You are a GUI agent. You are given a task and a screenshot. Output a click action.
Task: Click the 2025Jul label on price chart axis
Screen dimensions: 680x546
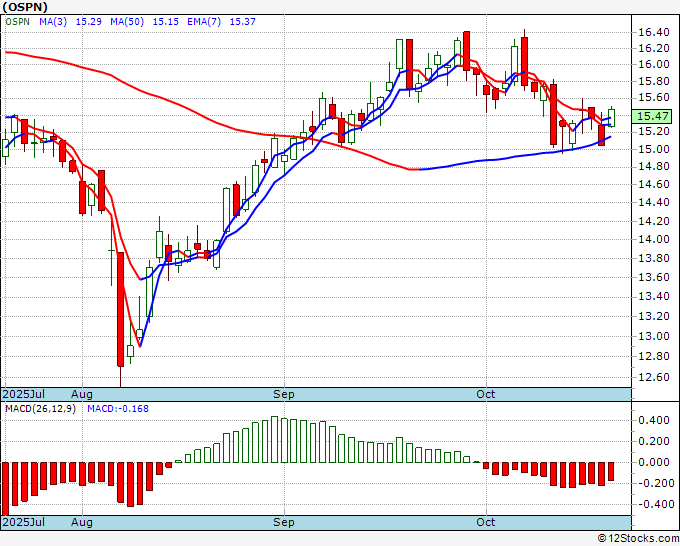coord(24,394)
